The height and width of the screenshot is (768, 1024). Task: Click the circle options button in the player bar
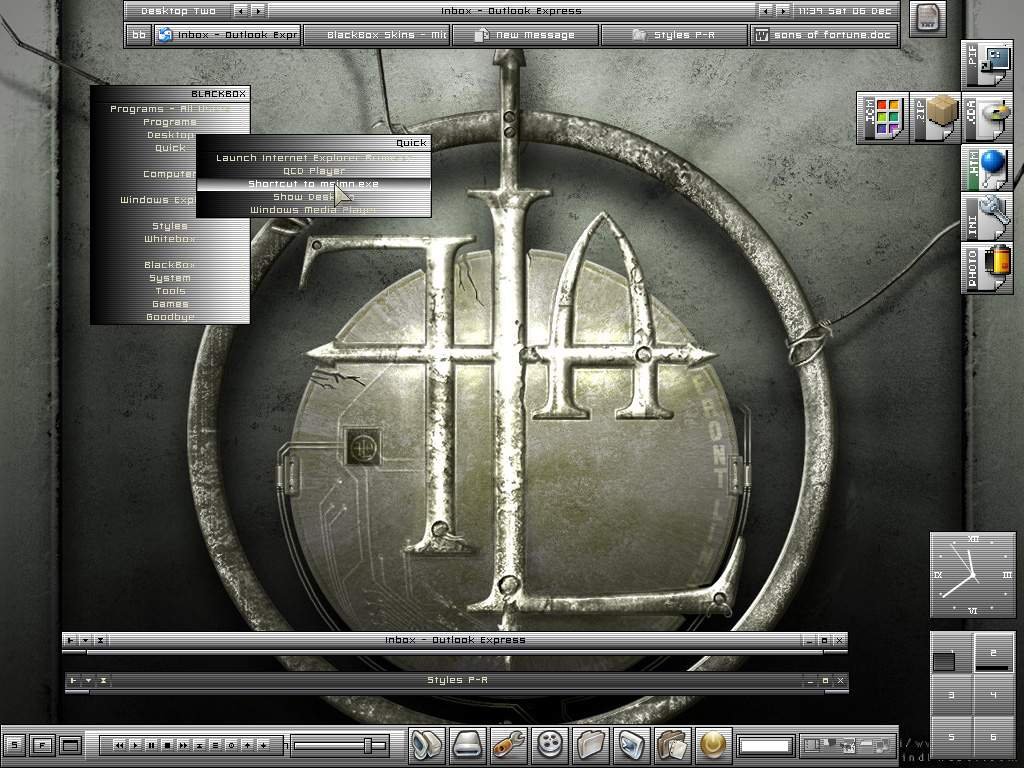[x=231, y=745]
